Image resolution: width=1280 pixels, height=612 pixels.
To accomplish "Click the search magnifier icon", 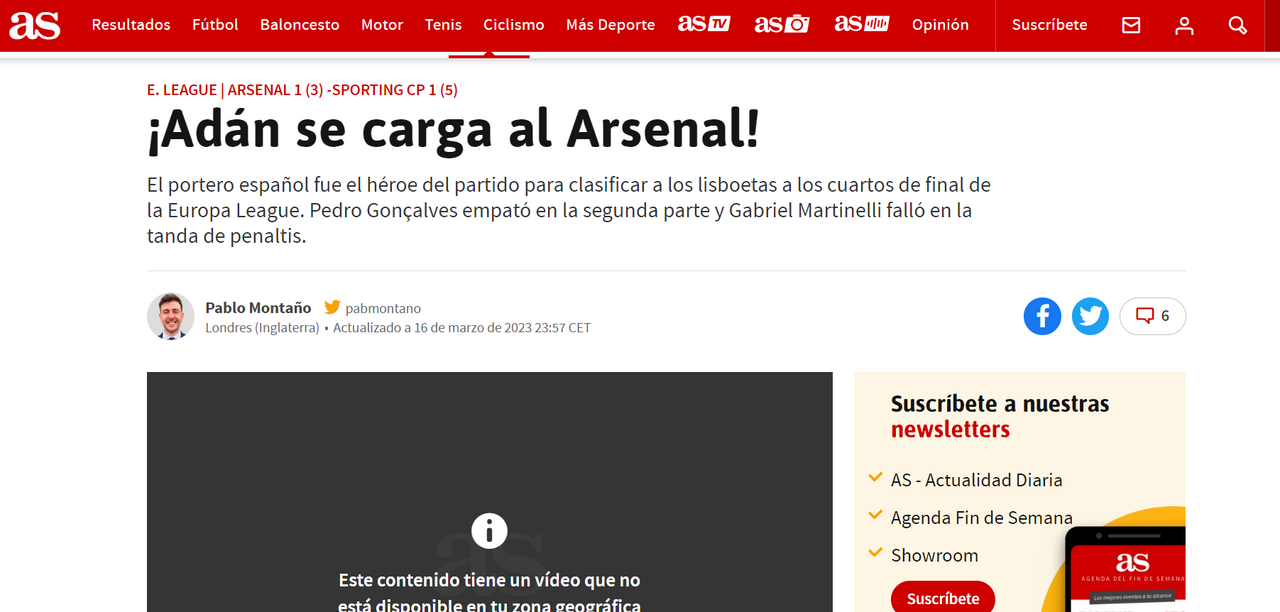I will 1237,25.
